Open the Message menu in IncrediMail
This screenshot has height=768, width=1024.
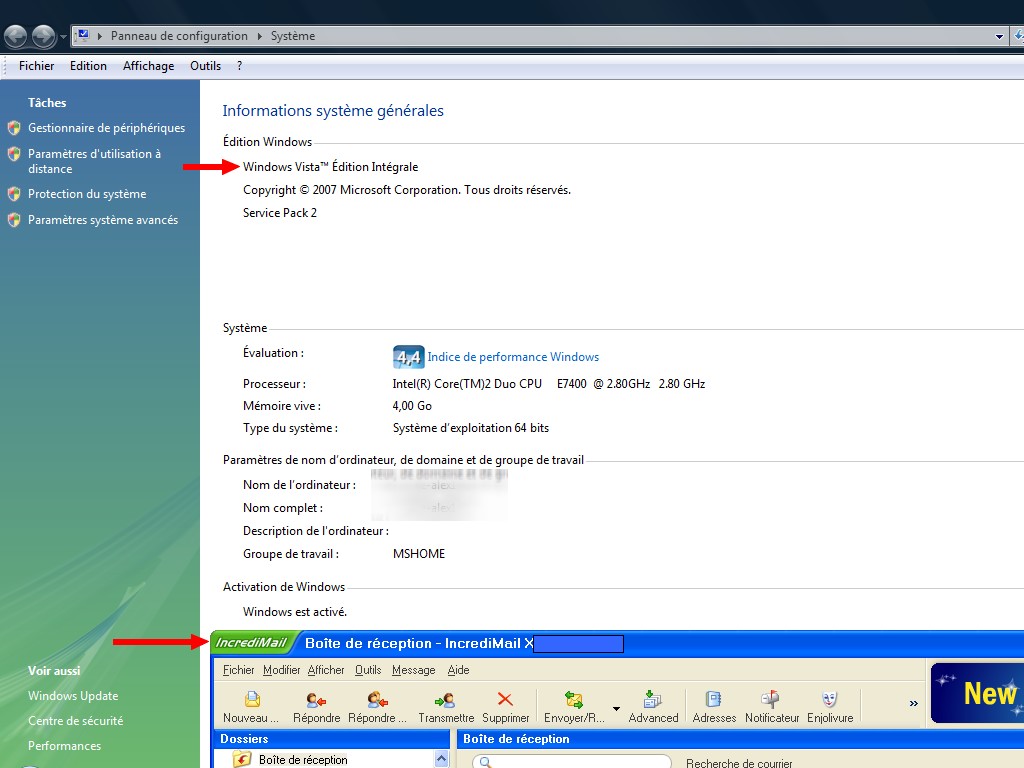point(413,670)
